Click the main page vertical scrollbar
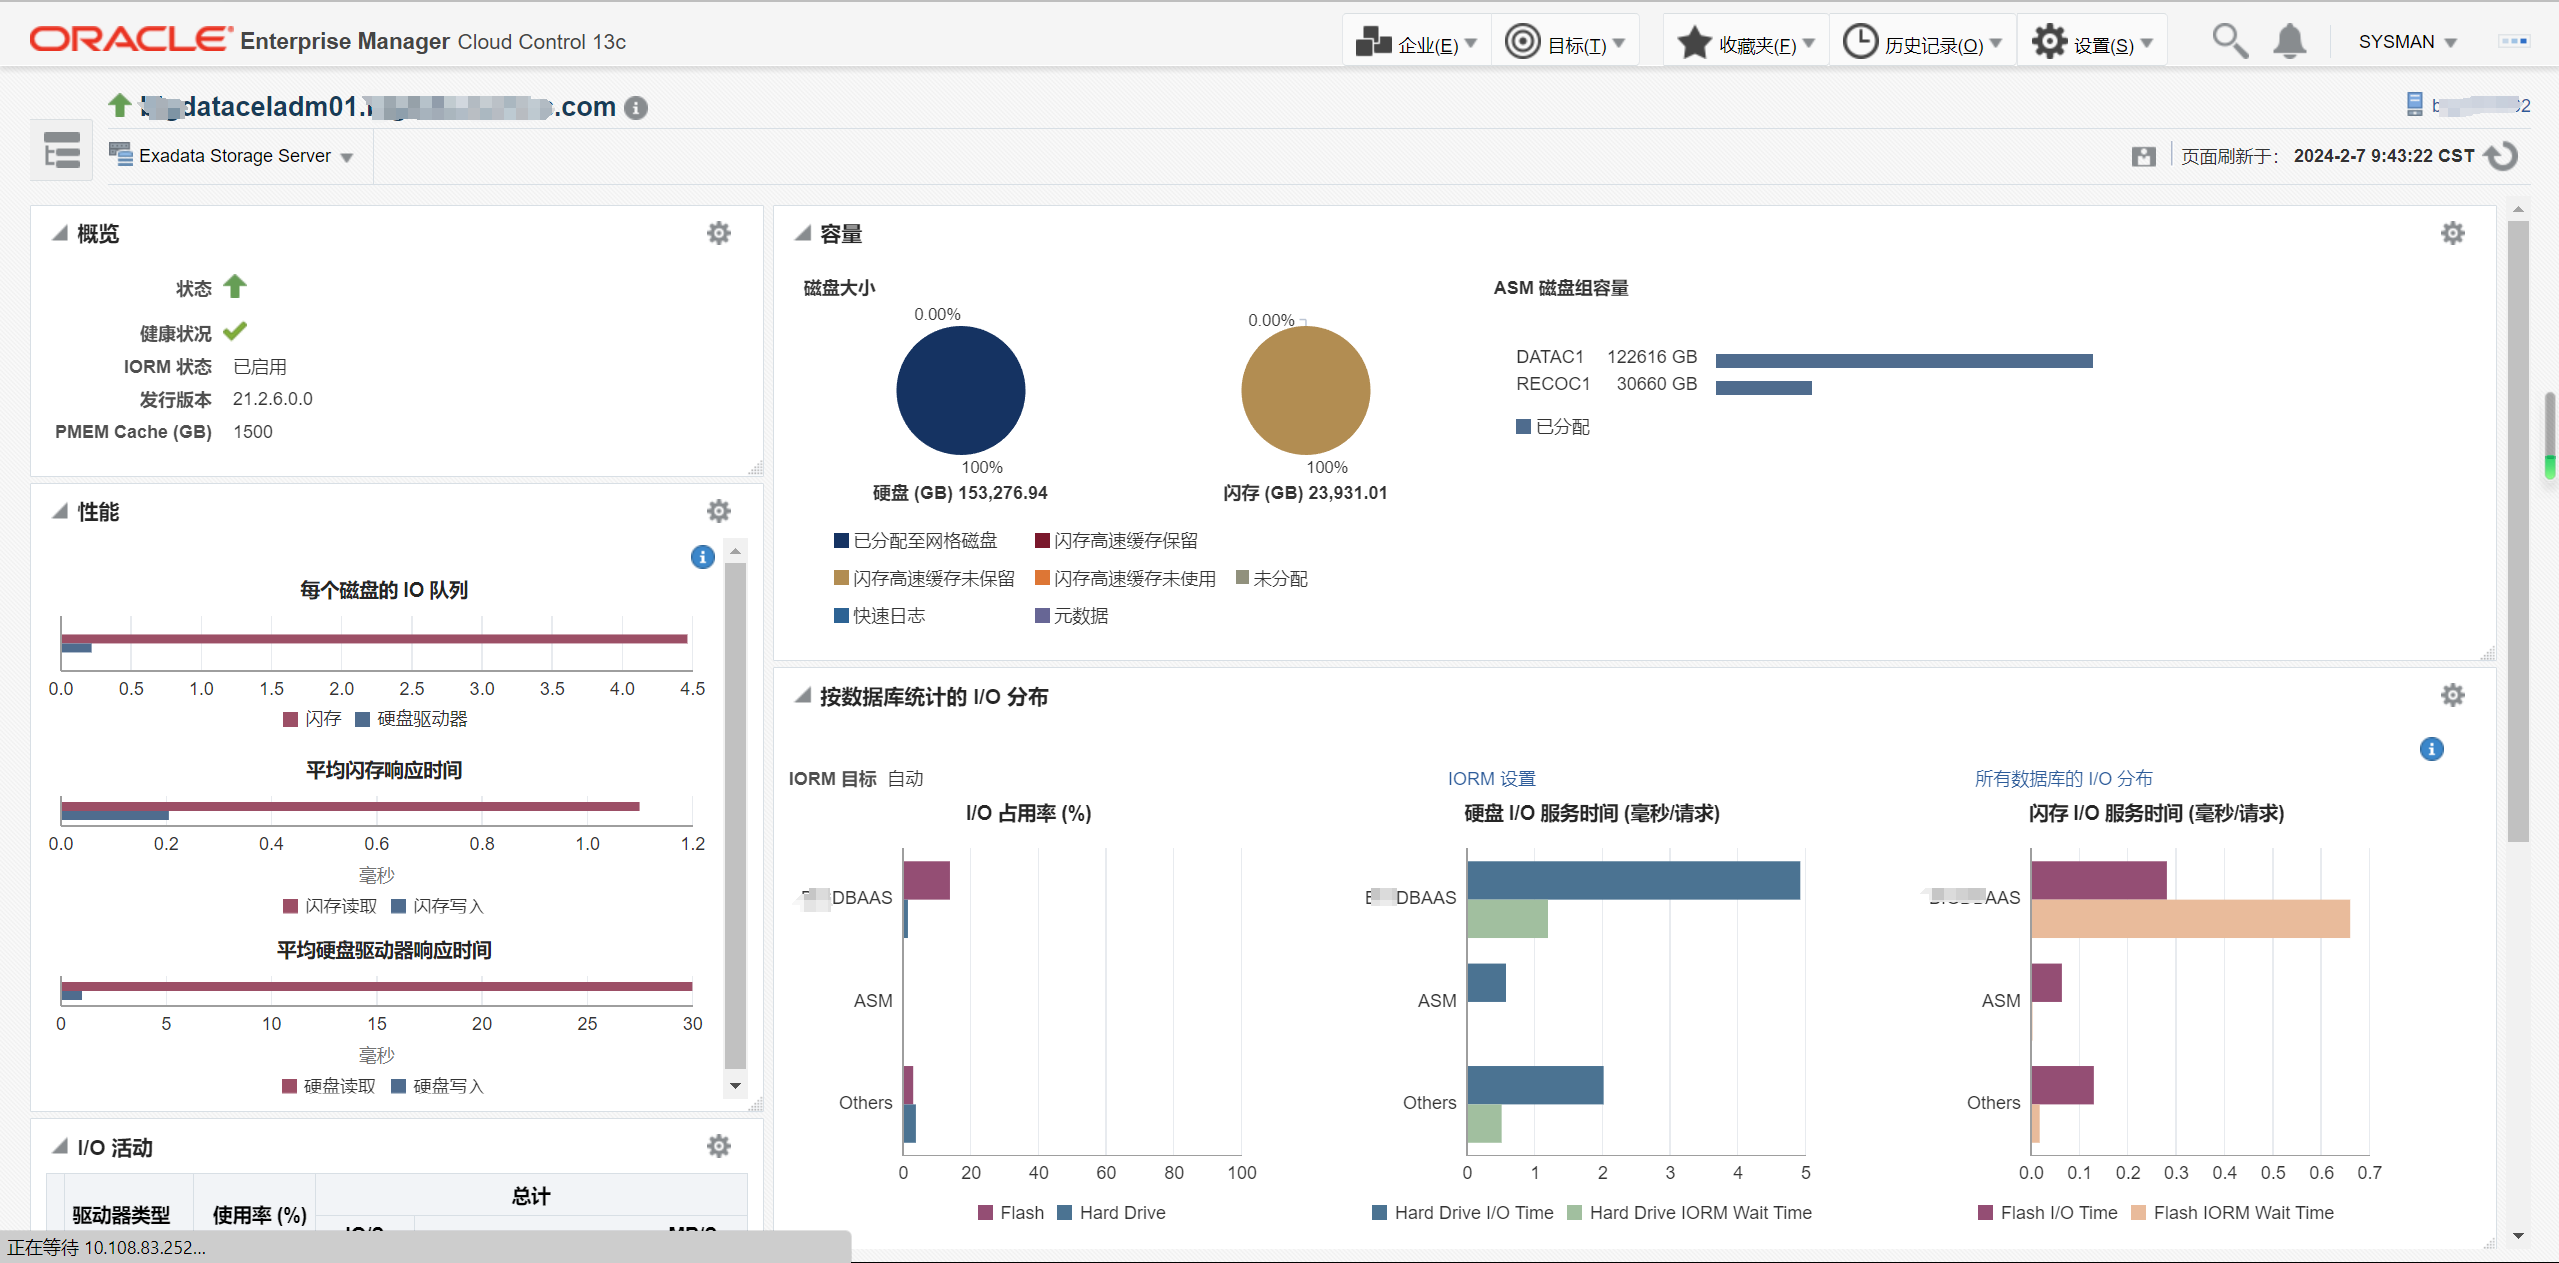Image resolution: width=2559 pixels, height=1263 pixels. (2518, 530)
